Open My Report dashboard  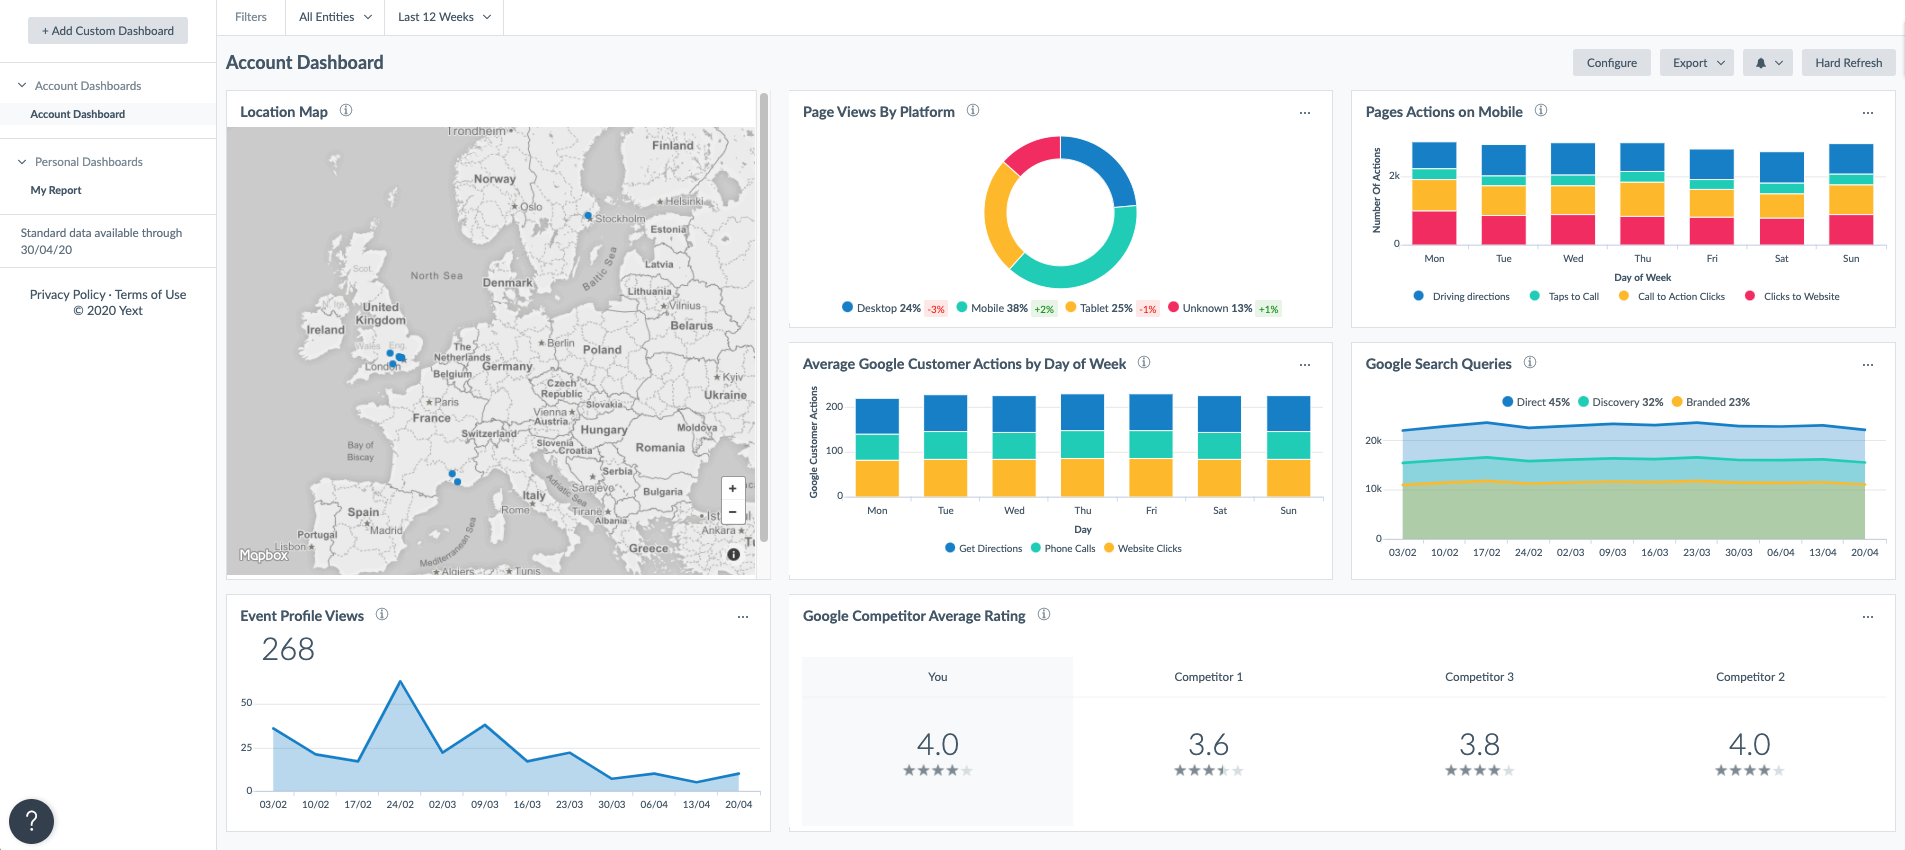[x=56, y=190]
